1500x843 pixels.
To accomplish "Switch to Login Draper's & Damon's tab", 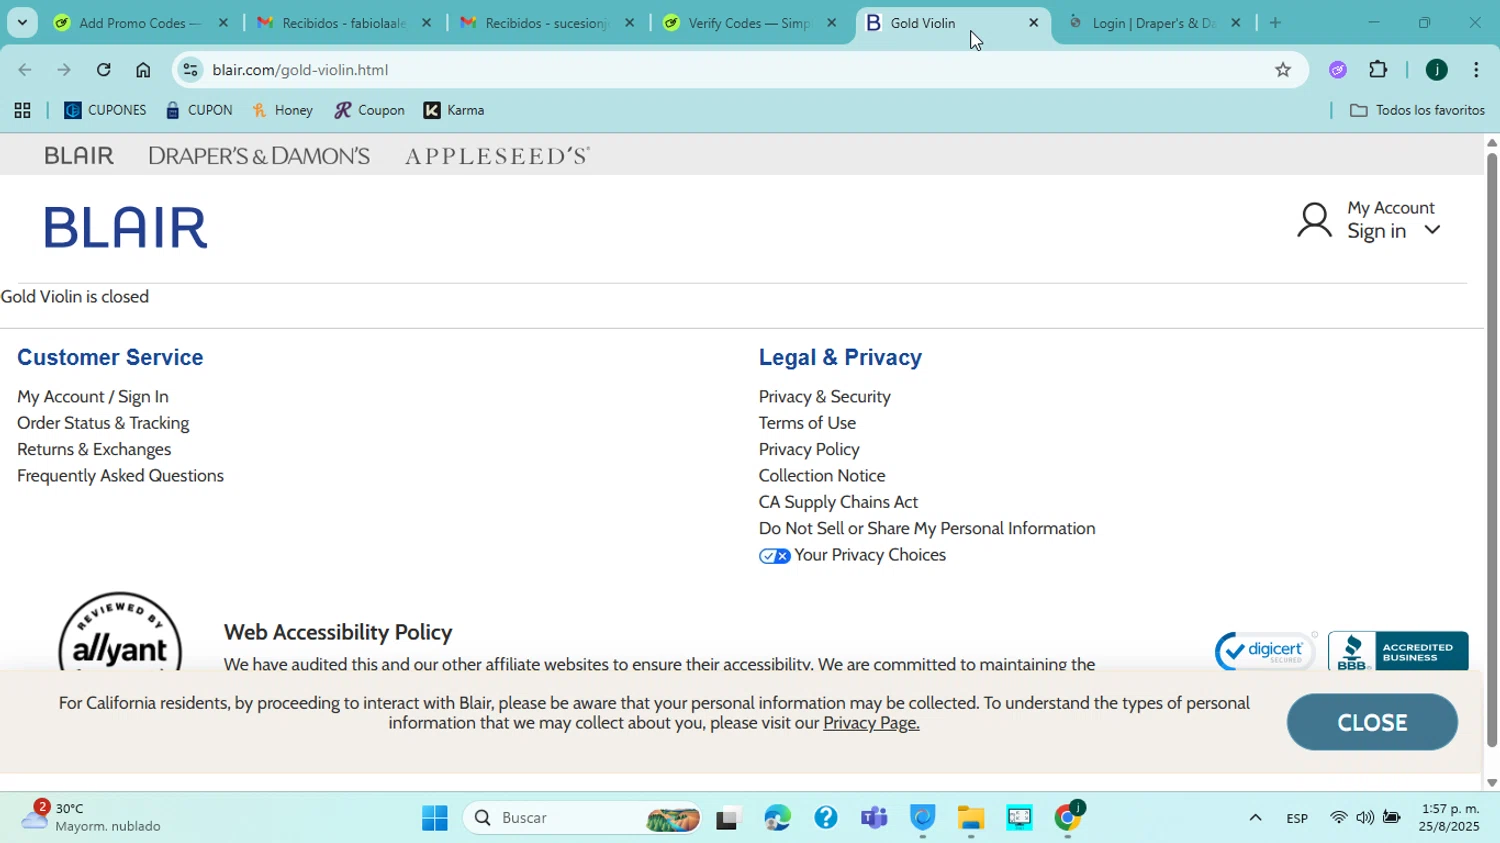I will click(x=1154, y=23).
